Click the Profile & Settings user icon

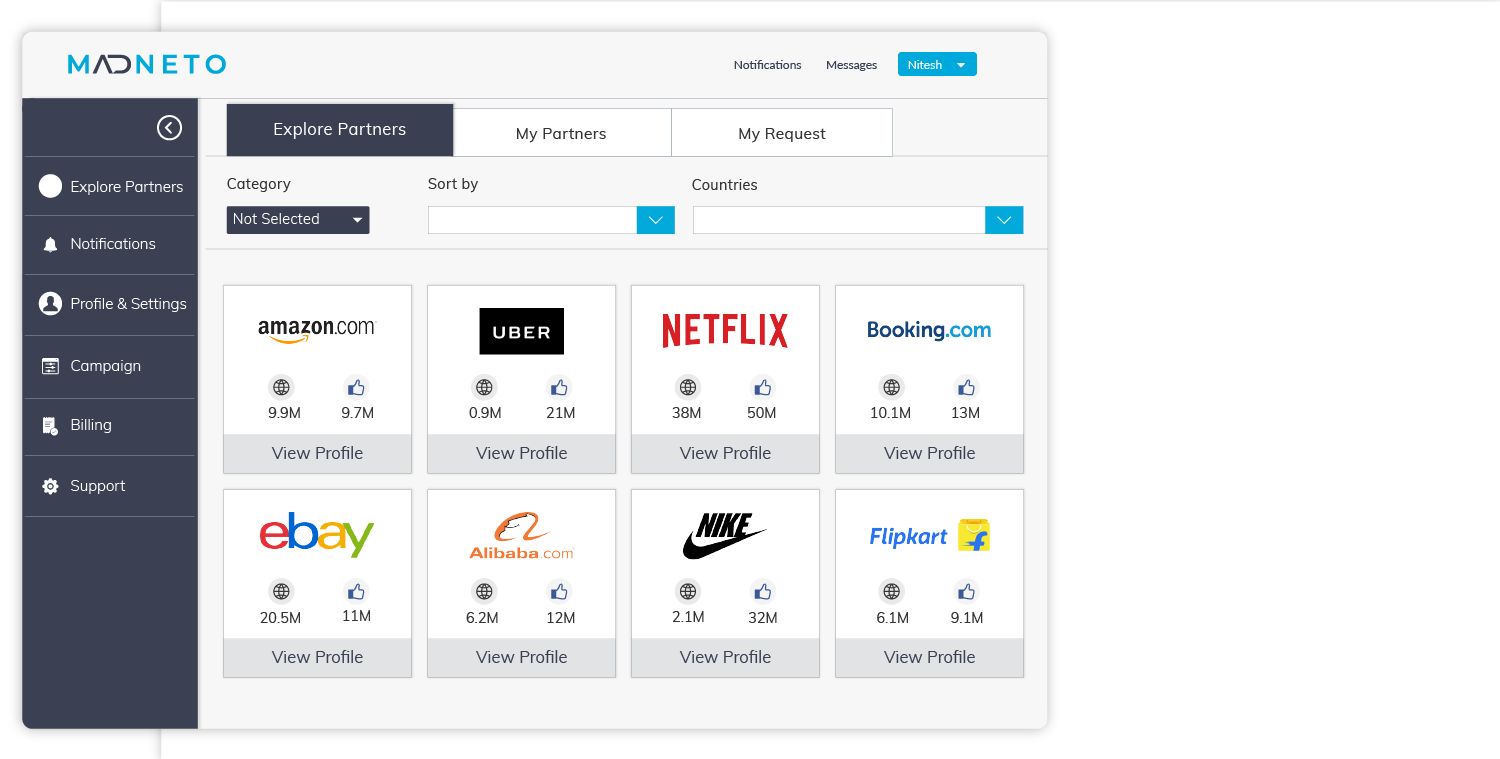pos(50,304)
